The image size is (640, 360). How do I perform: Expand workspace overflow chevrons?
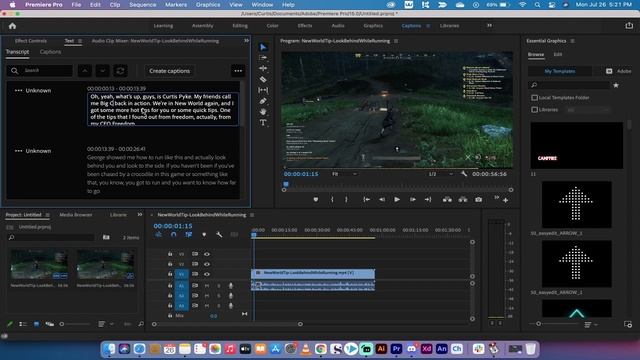click(x=489, y=25)
